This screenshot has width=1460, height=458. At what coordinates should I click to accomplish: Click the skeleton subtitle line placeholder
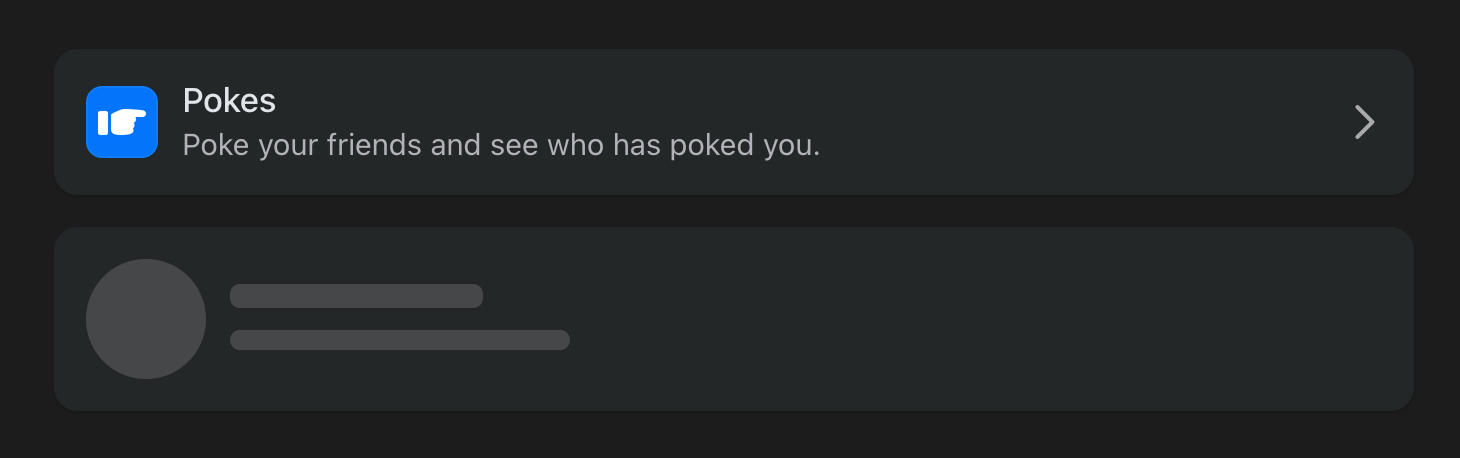(400, 340)
